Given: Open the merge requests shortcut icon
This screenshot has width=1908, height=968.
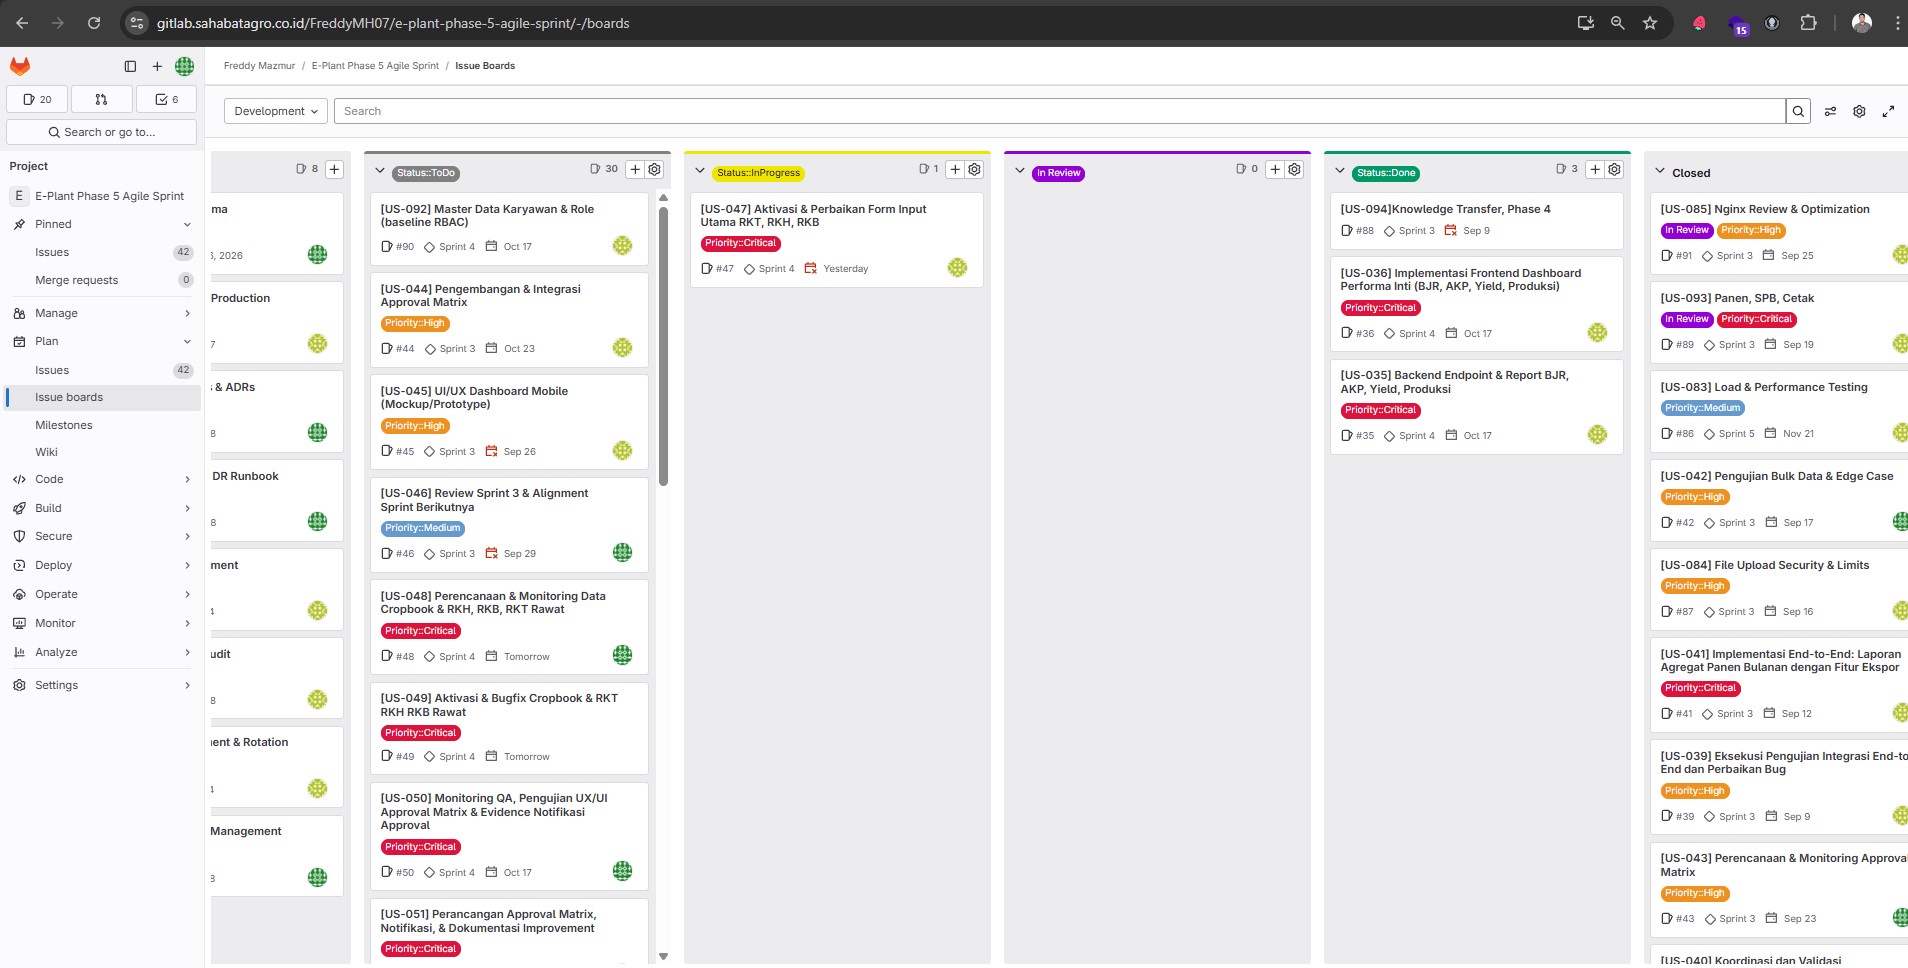Looking at the screenshot, I should tap(101, 99).
